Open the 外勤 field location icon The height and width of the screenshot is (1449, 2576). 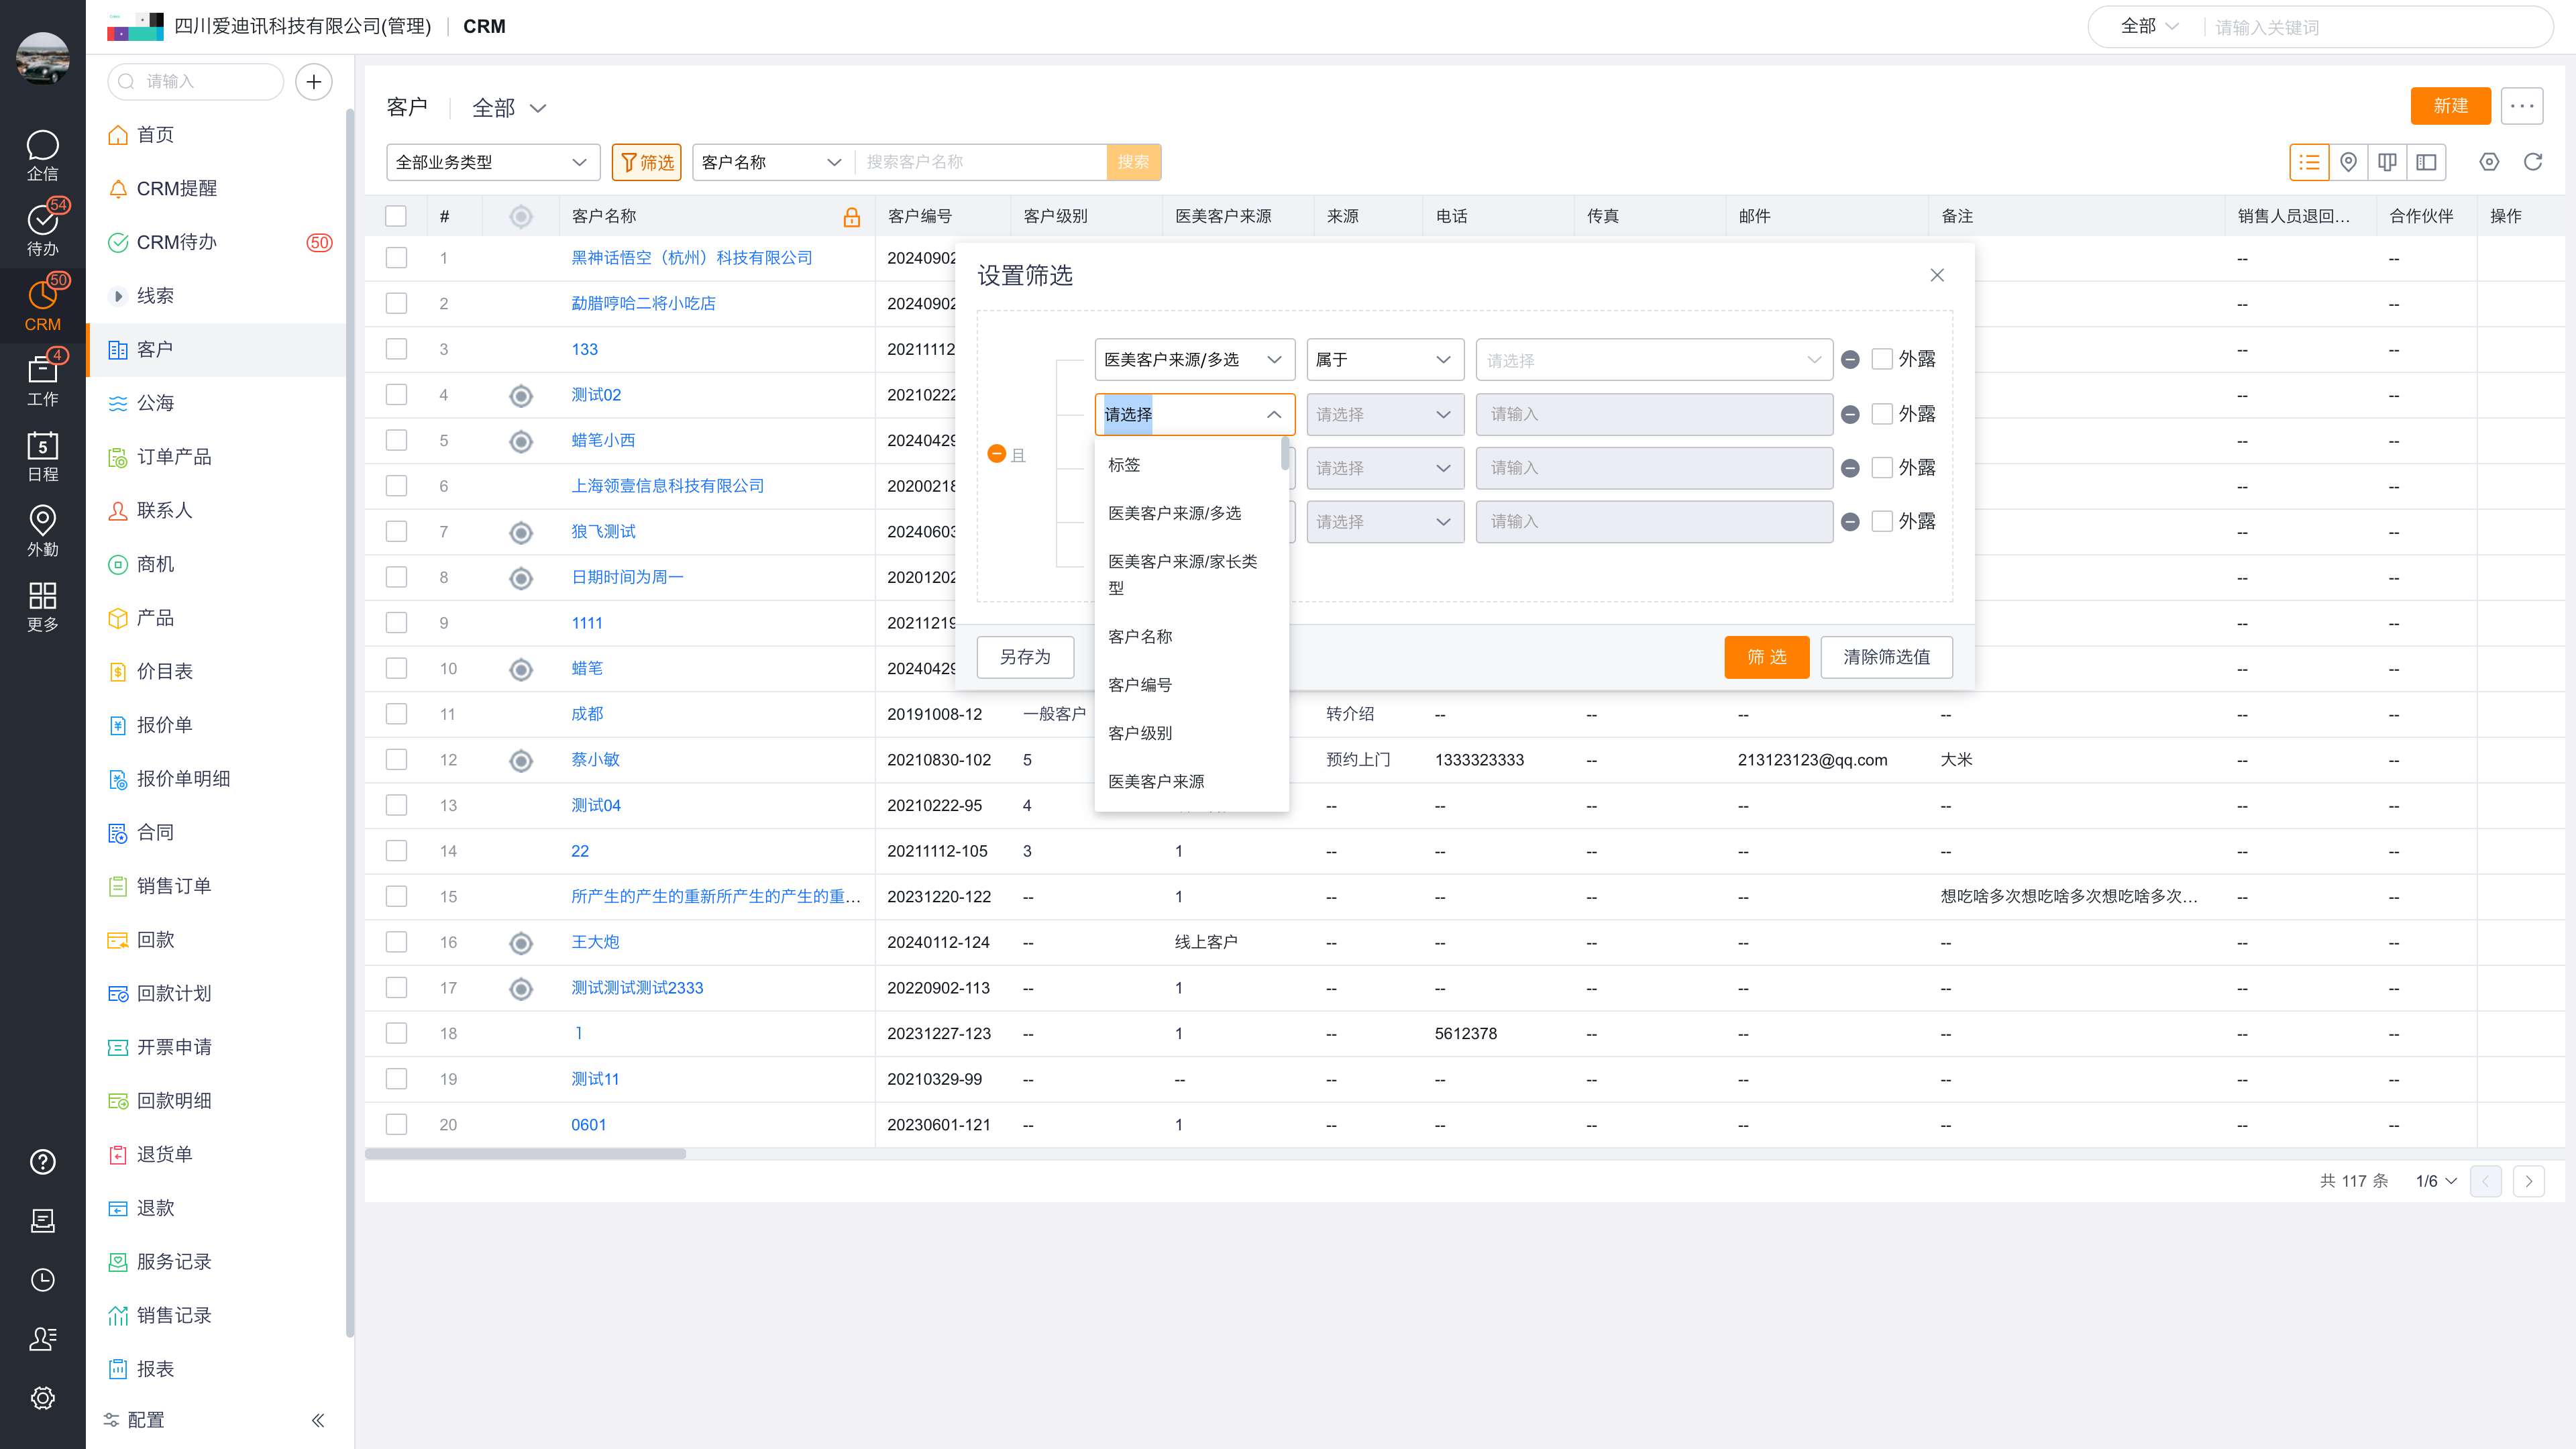click(42, 530)
